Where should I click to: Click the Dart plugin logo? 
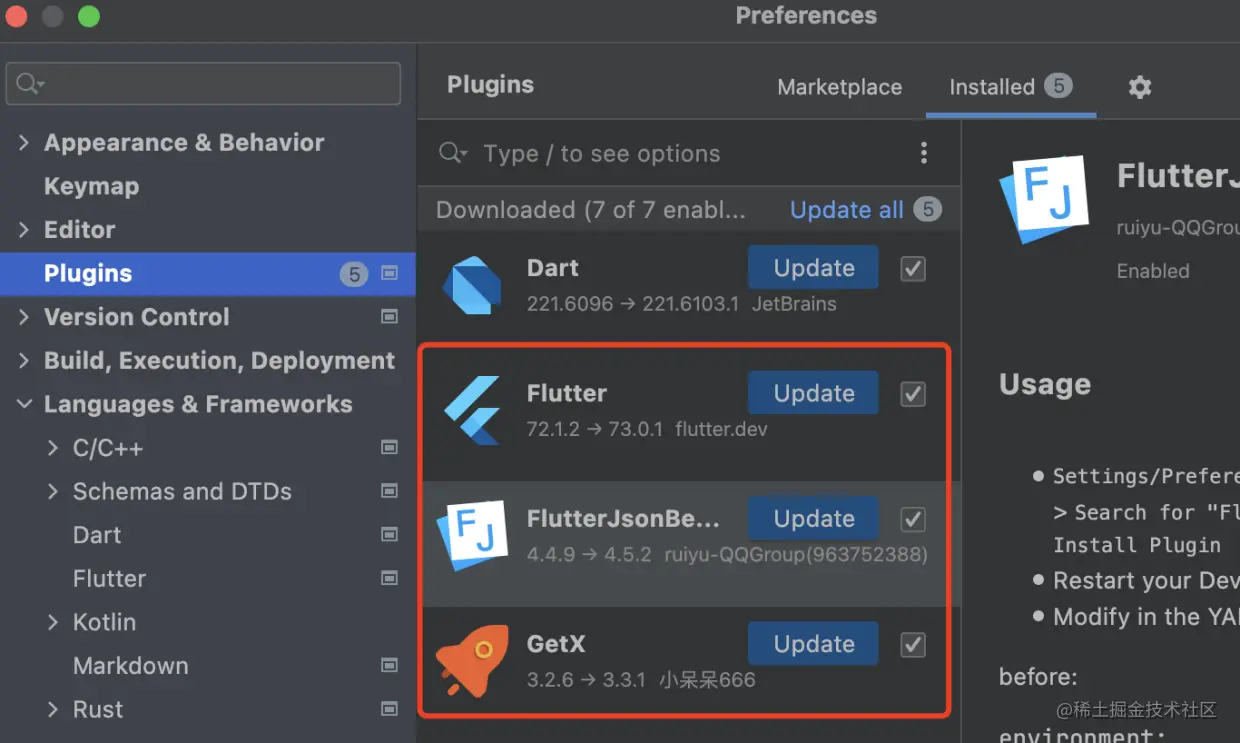tap(472, 286)
